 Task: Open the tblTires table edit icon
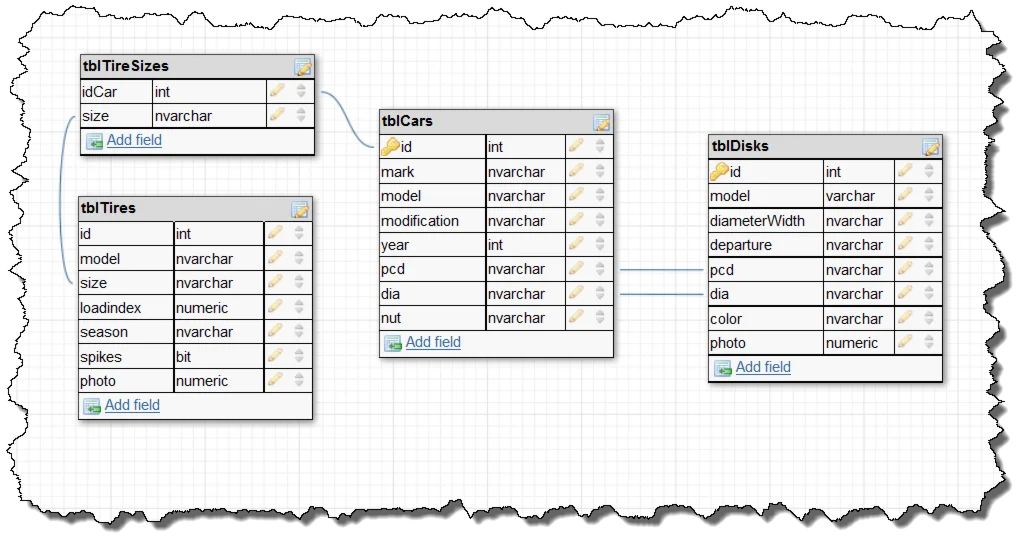click(x=300, y=209)
